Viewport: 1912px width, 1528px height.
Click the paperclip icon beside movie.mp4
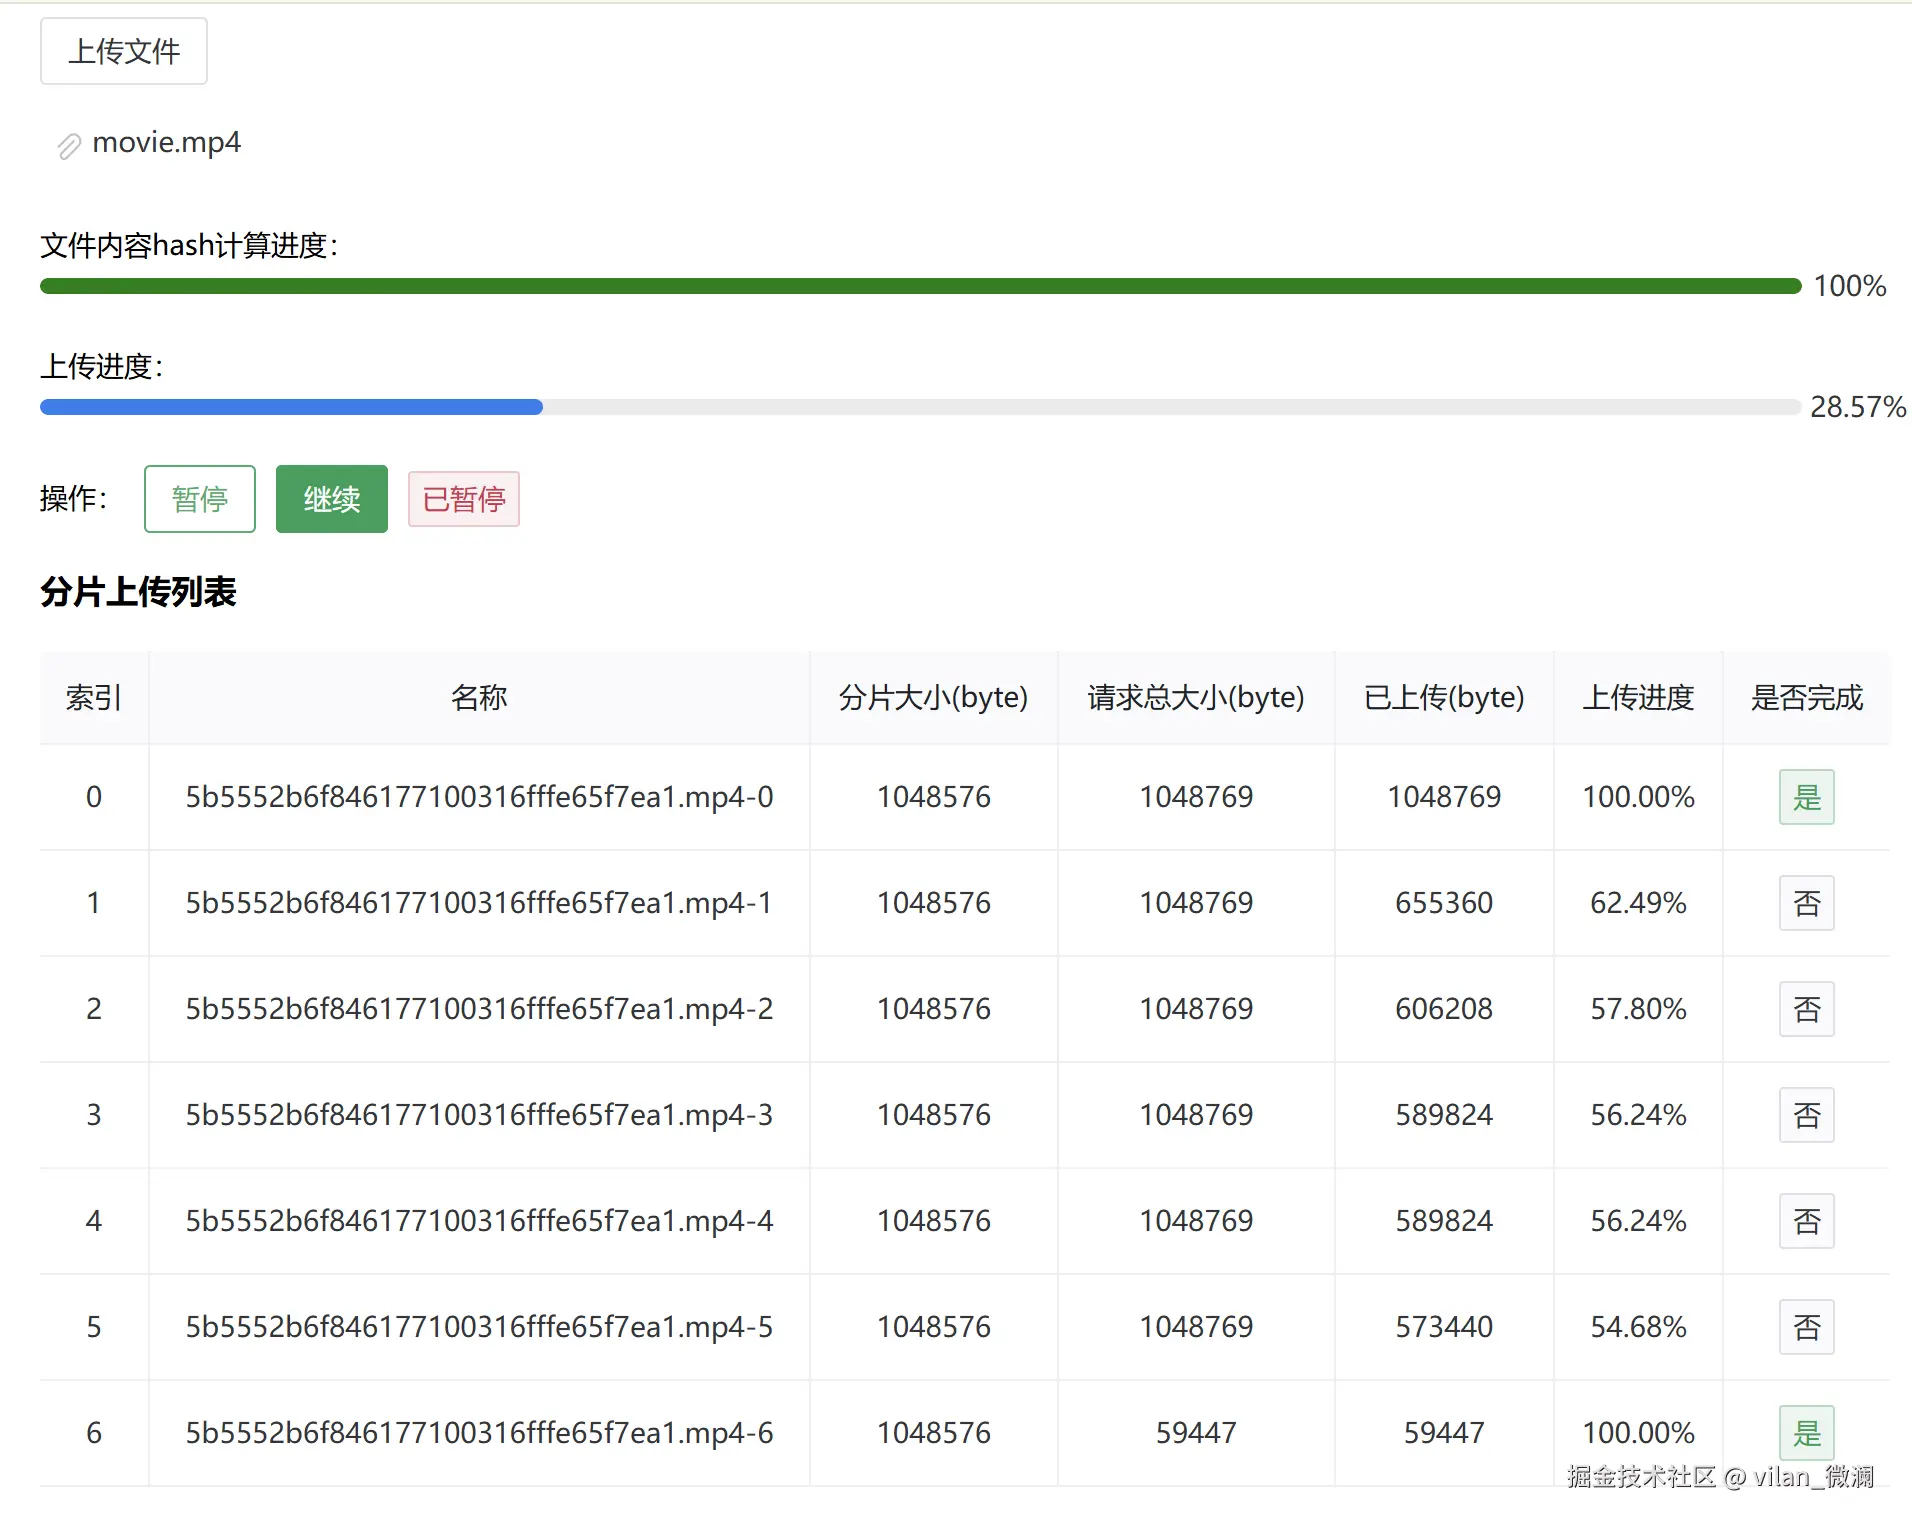[x=69, y=146]
